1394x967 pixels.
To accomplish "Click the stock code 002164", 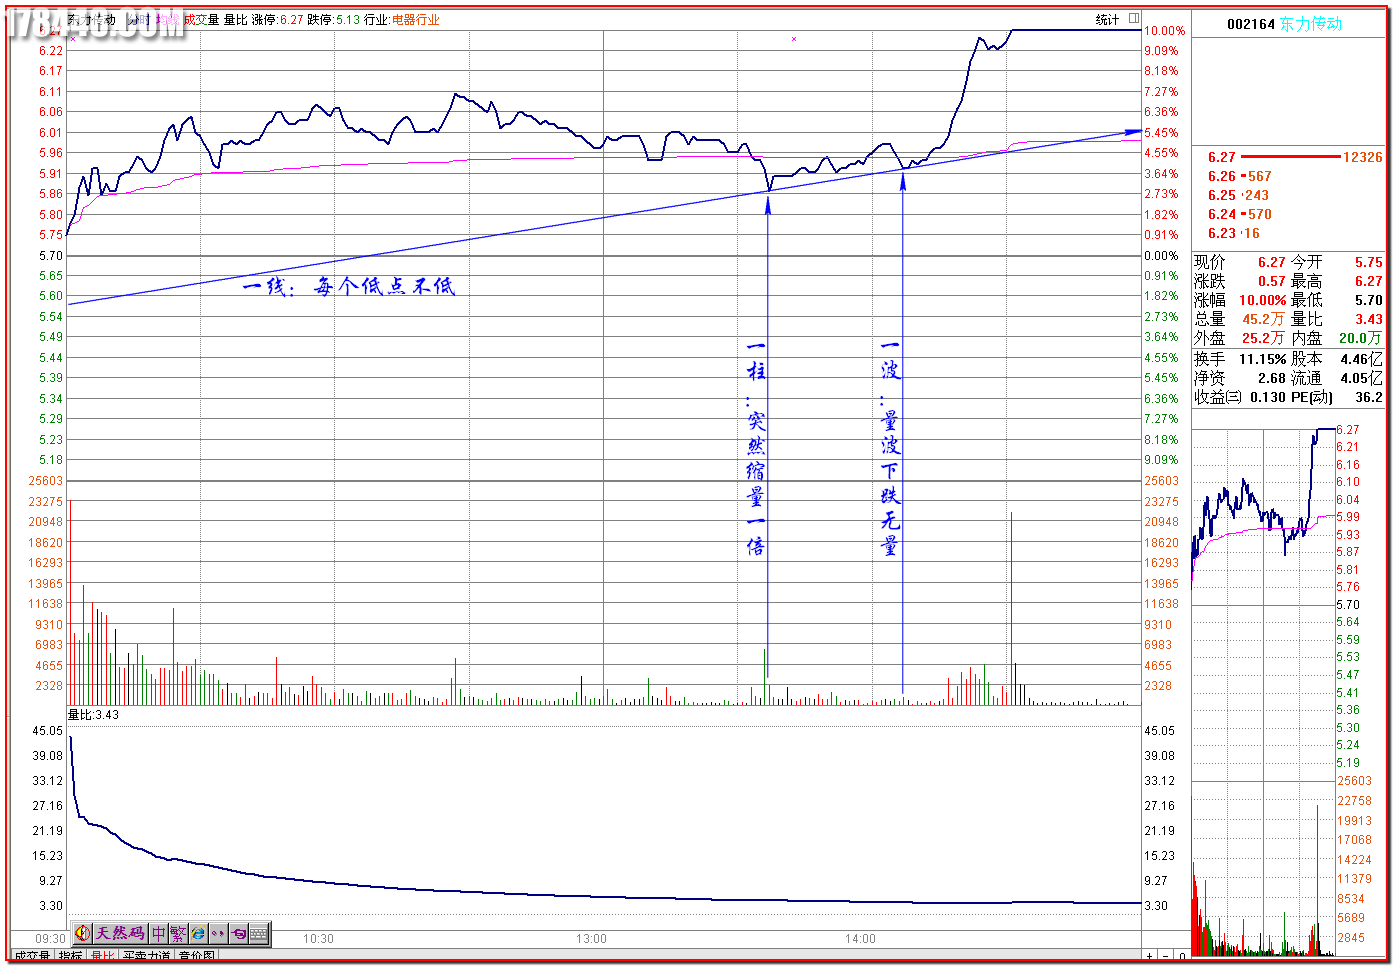I will [1251, 24].
